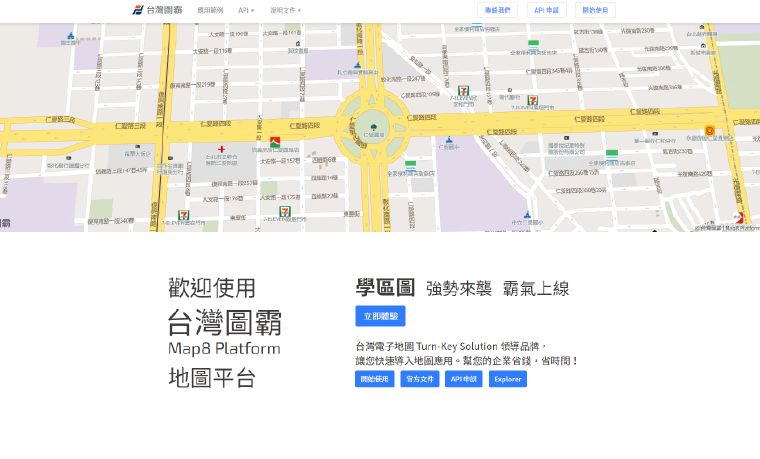Click the school icon in top-left purple area
Screen dimensions: 760x459
pyautogui.click(x=71, y=36)
